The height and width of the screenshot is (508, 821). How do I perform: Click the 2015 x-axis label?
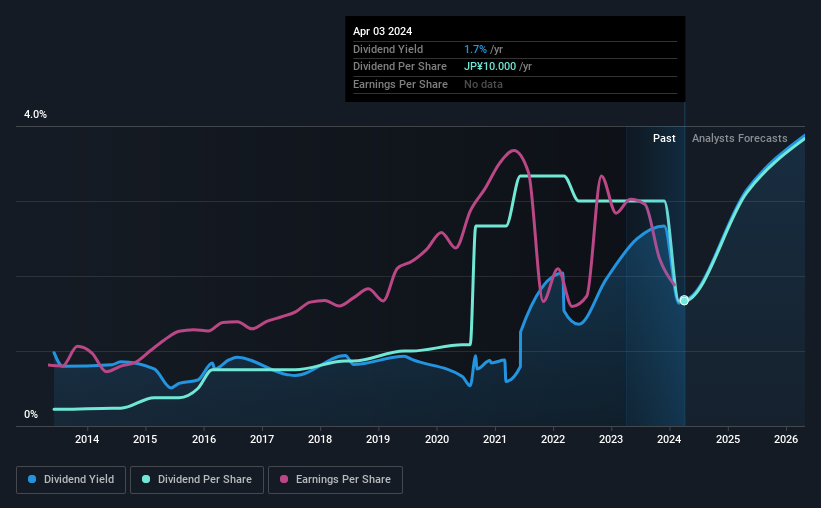(x=145, y=439)
